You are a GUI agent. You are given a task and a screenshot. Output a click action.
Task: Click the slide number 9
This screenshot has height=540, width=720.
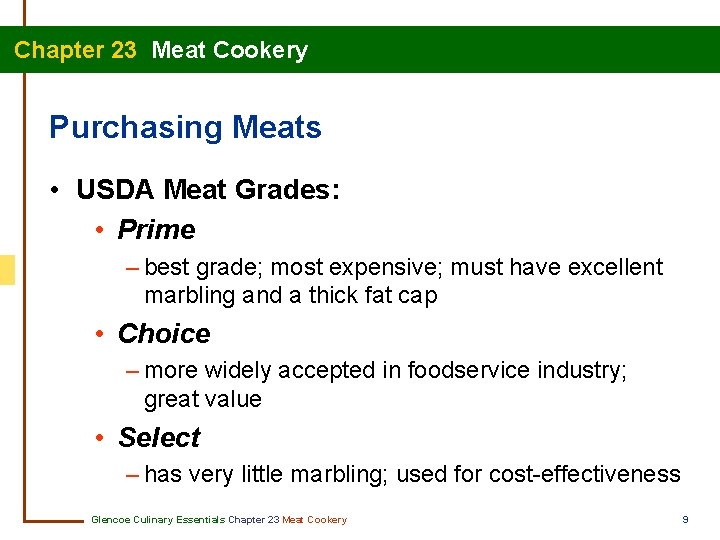pyautogui.click(x=685, y=520)
